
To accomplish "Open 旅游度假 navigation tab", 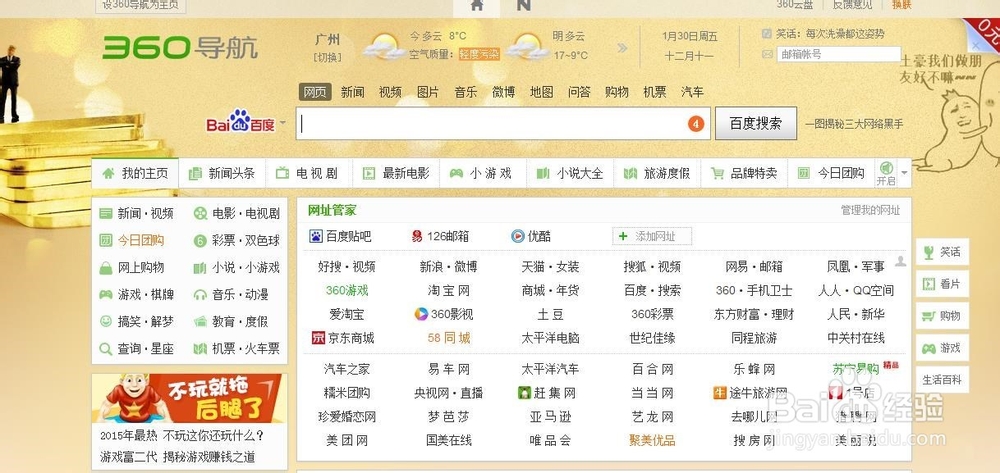I will 657,173.
